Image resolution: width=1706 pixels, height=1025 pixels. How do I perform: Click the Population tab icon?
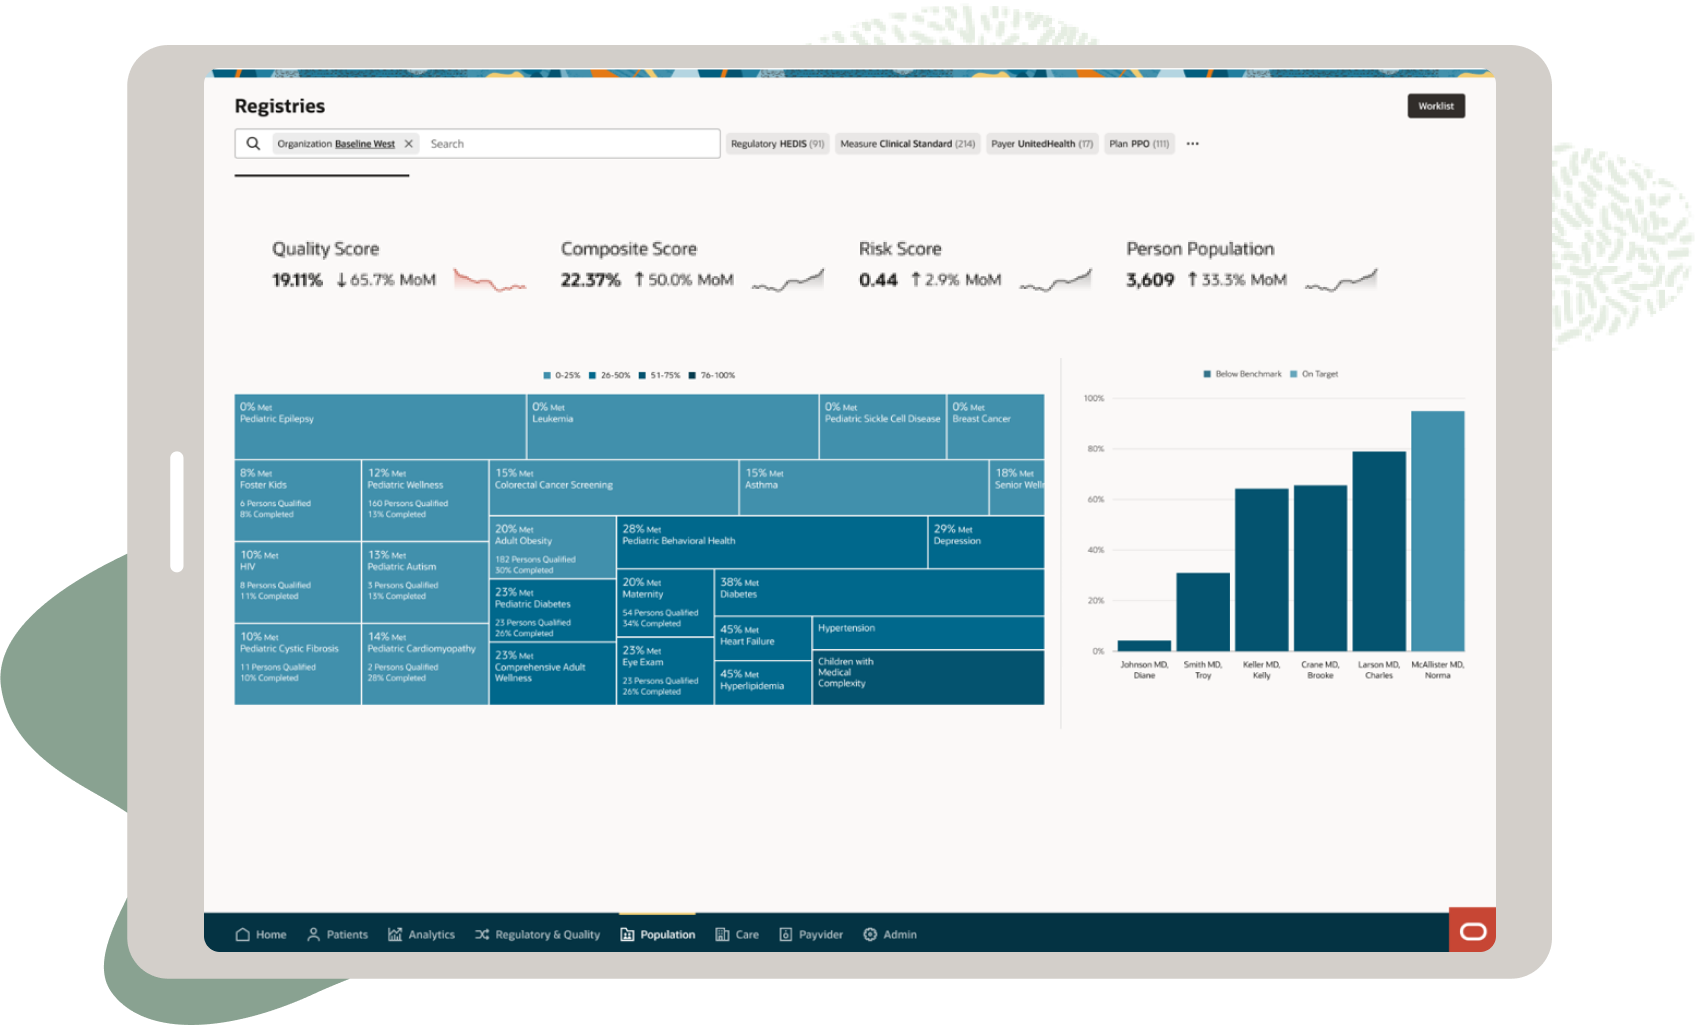(625, 934)
